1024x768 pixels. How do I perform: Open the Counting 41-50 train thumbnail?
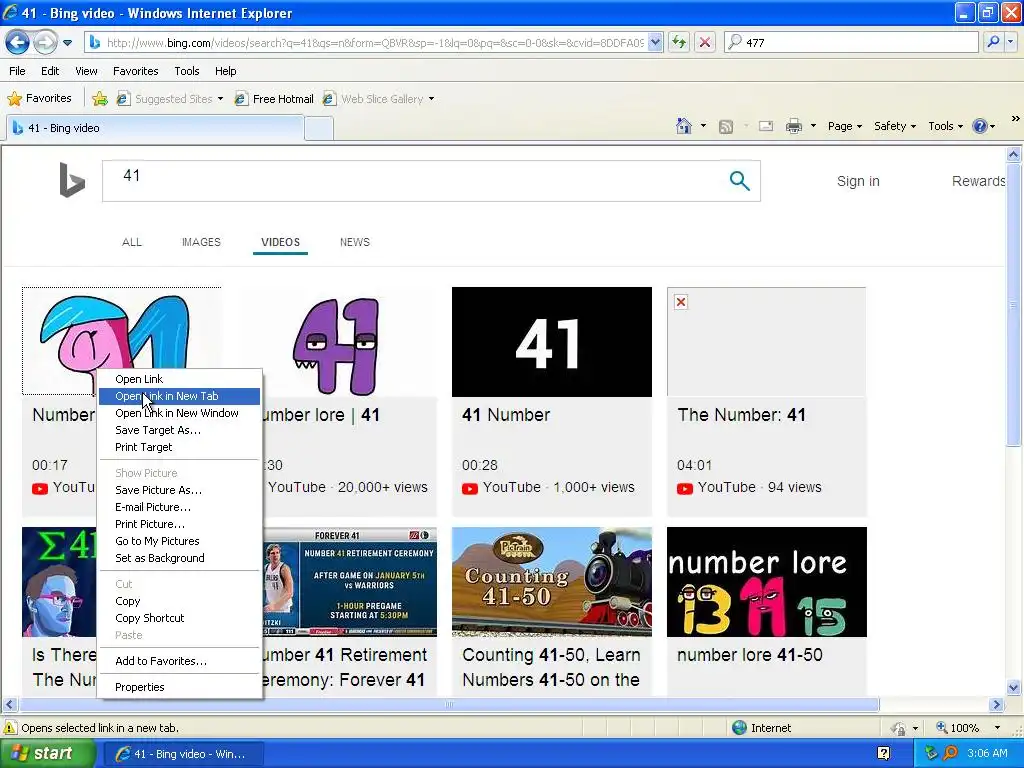pos(552,582)
